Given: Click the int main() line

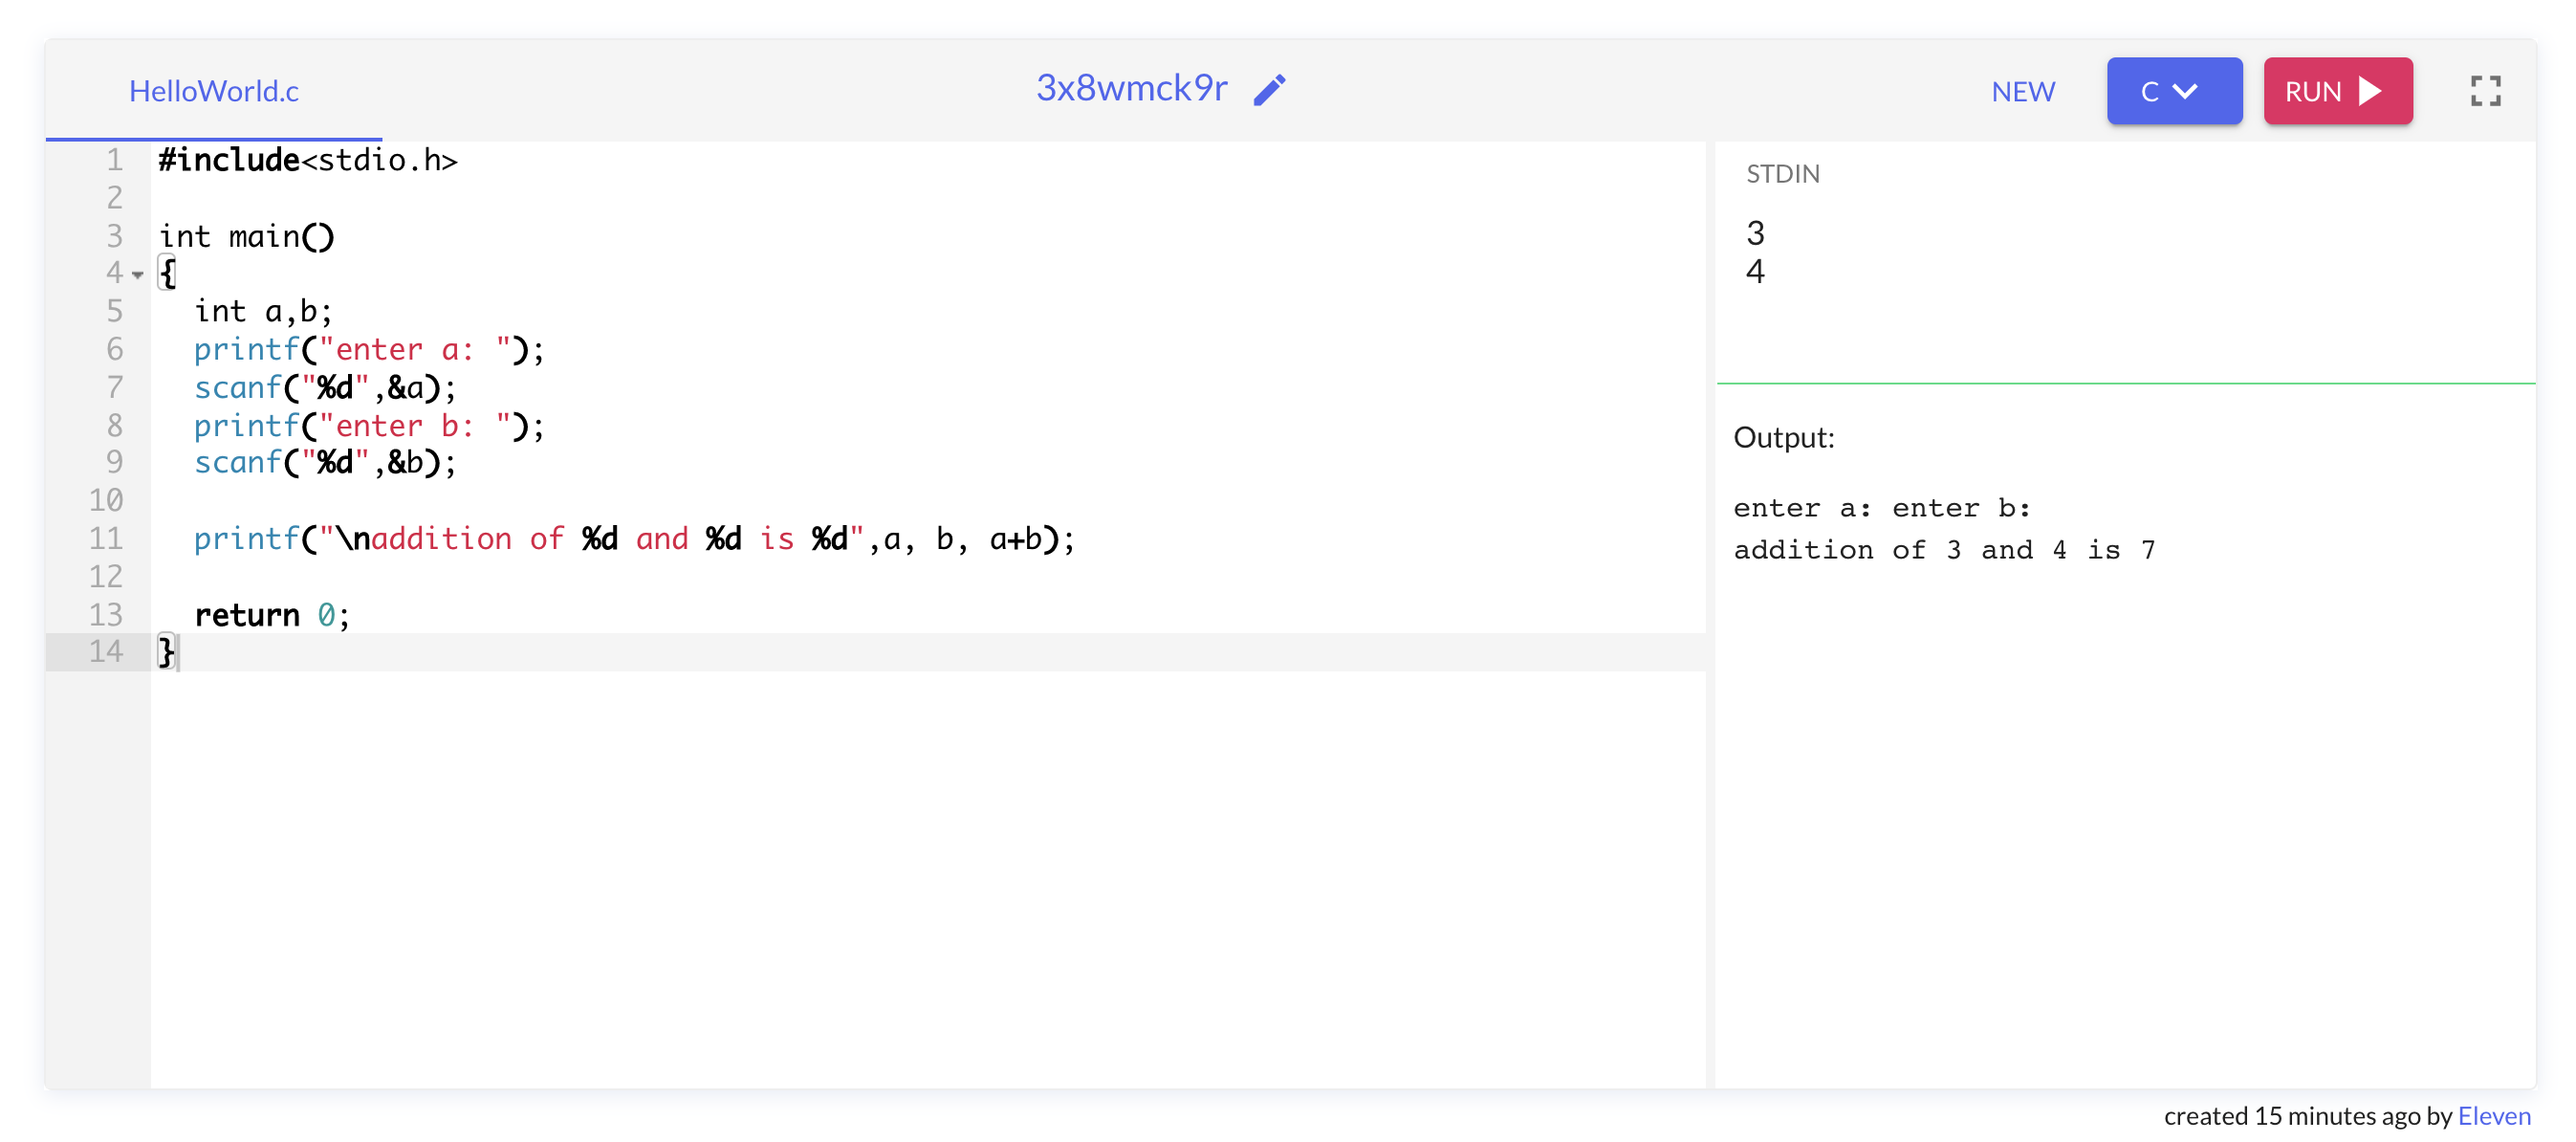Looking at the screenshot, I should click(x=247, y=236).
